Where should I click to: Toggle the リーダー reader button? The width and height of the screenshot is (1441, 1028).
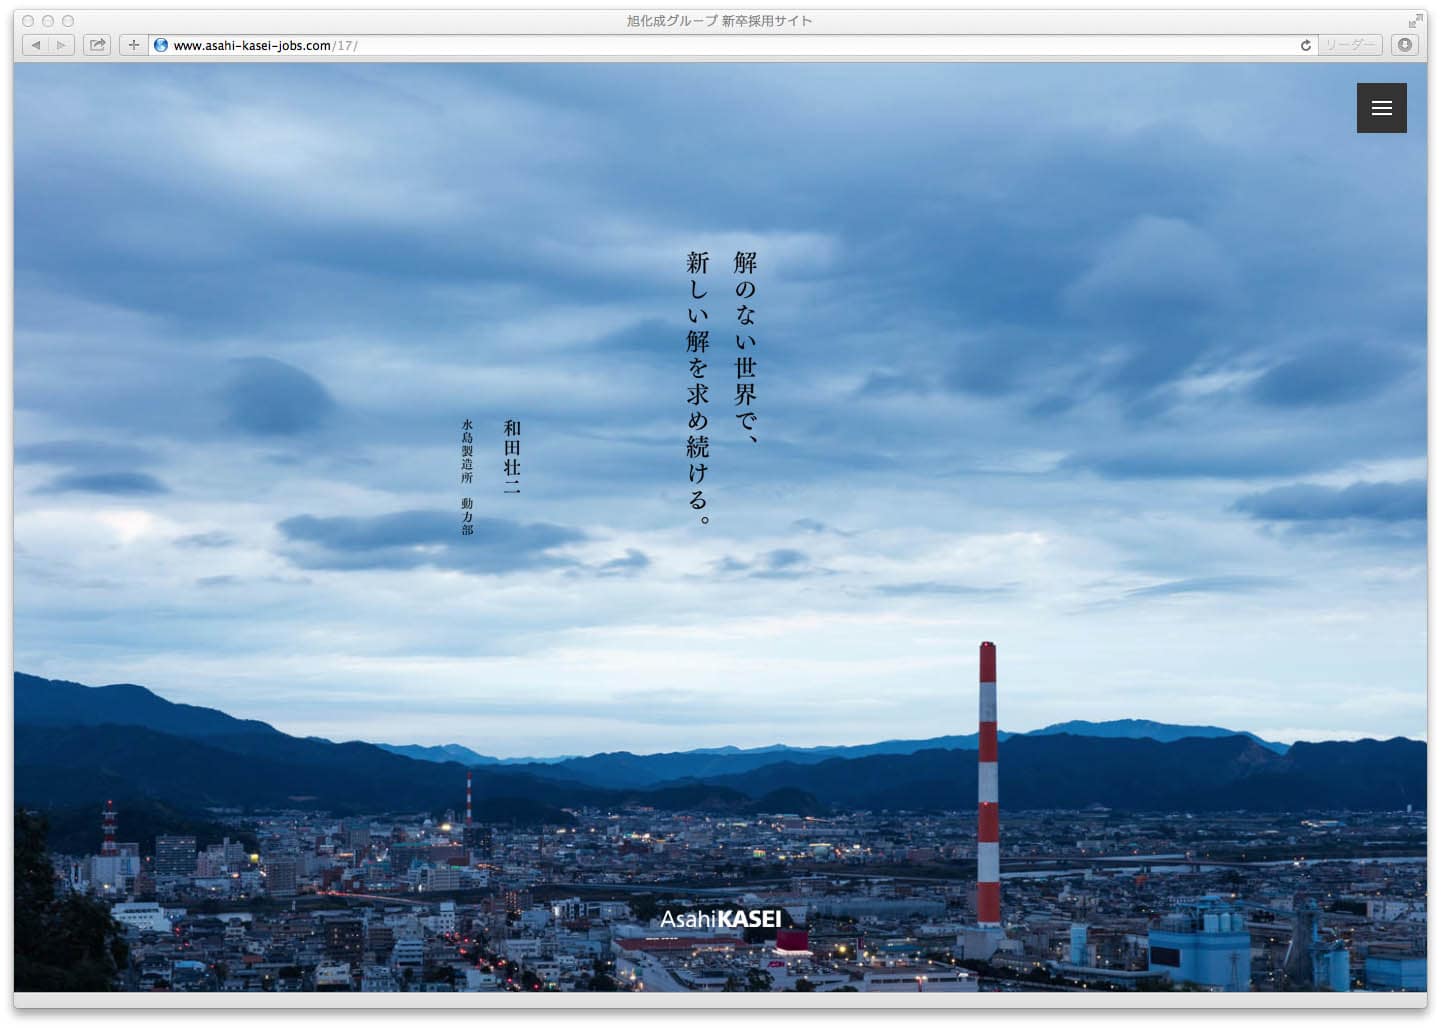[x=1349, y=45]
